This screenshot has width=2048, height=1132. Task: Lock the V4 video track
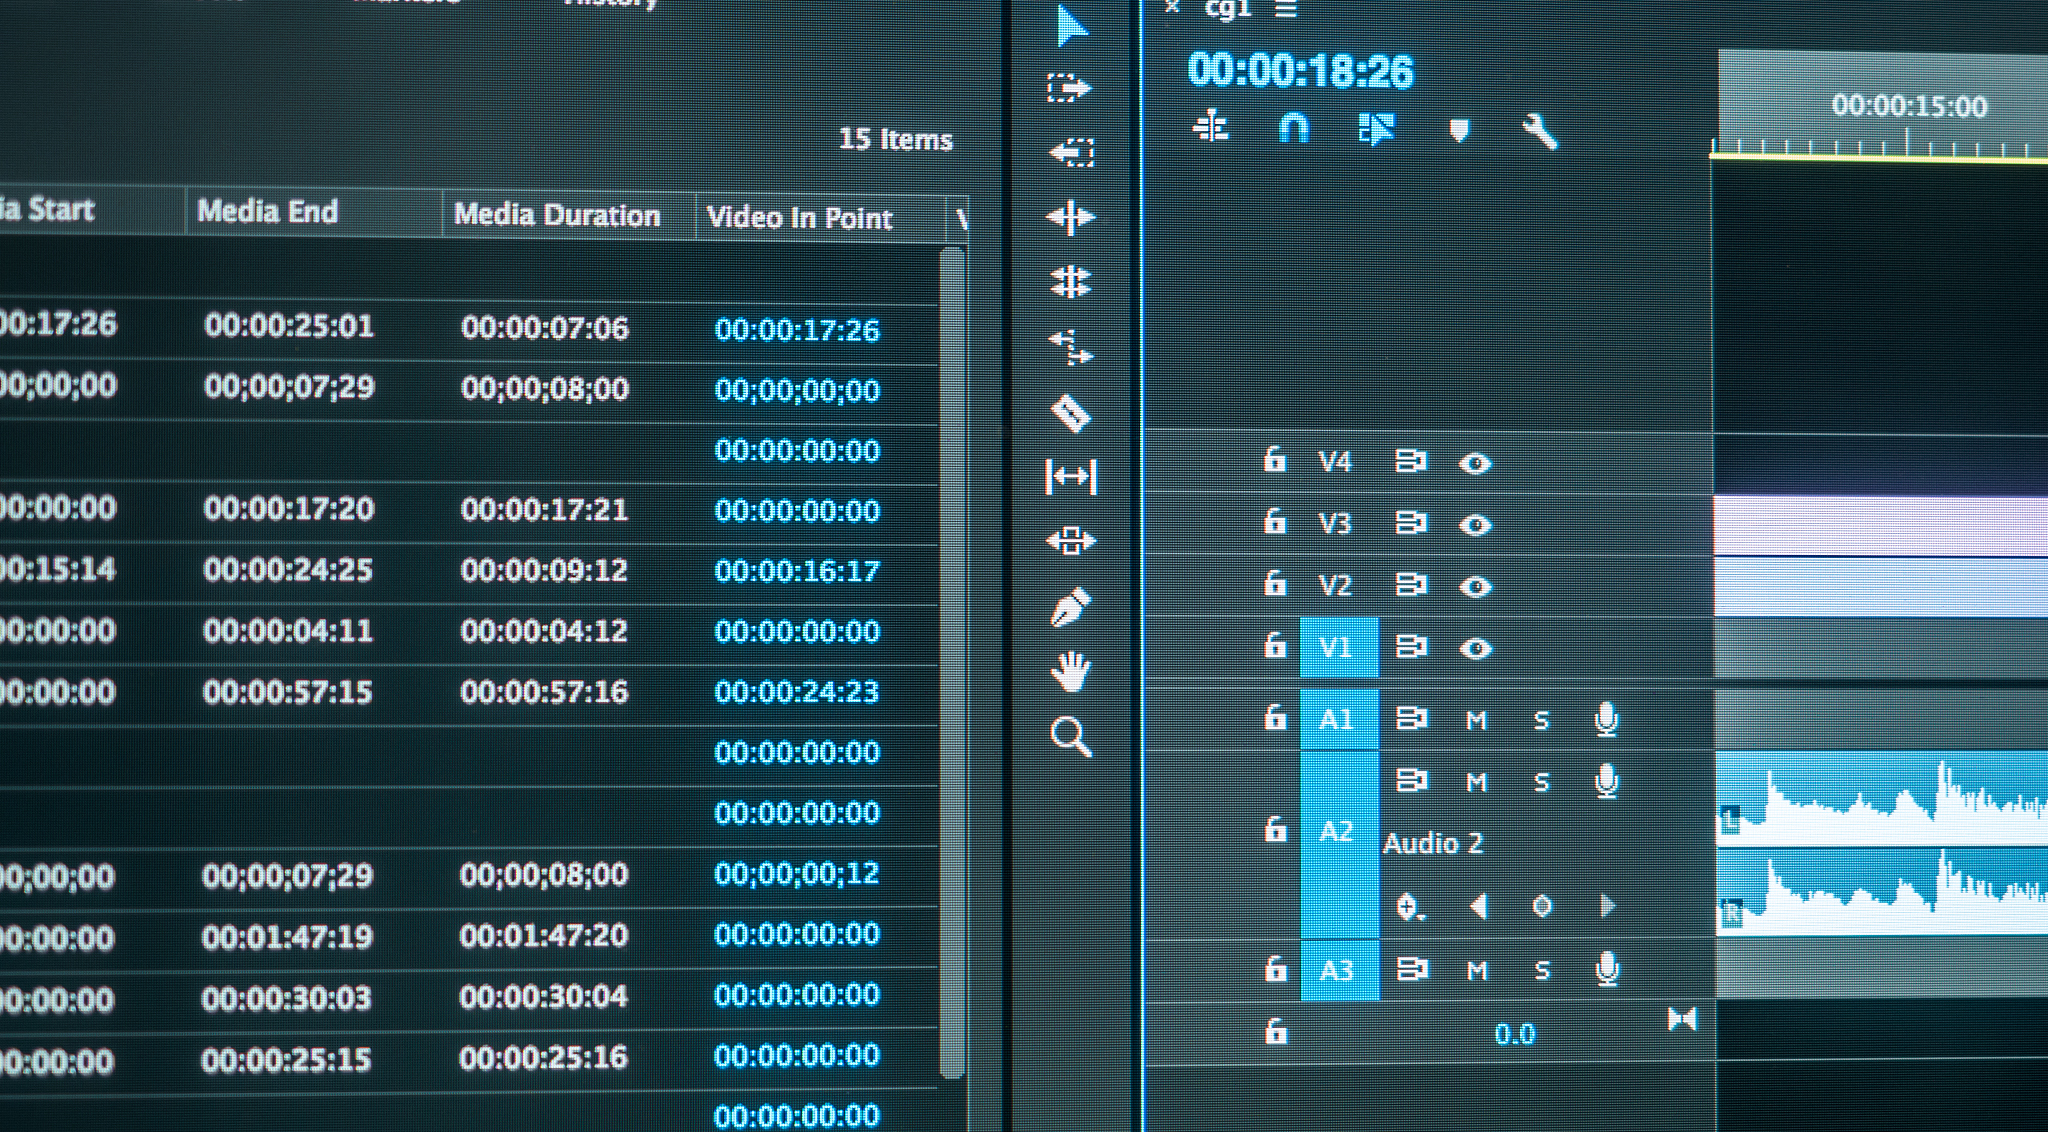coord(1274,460)
